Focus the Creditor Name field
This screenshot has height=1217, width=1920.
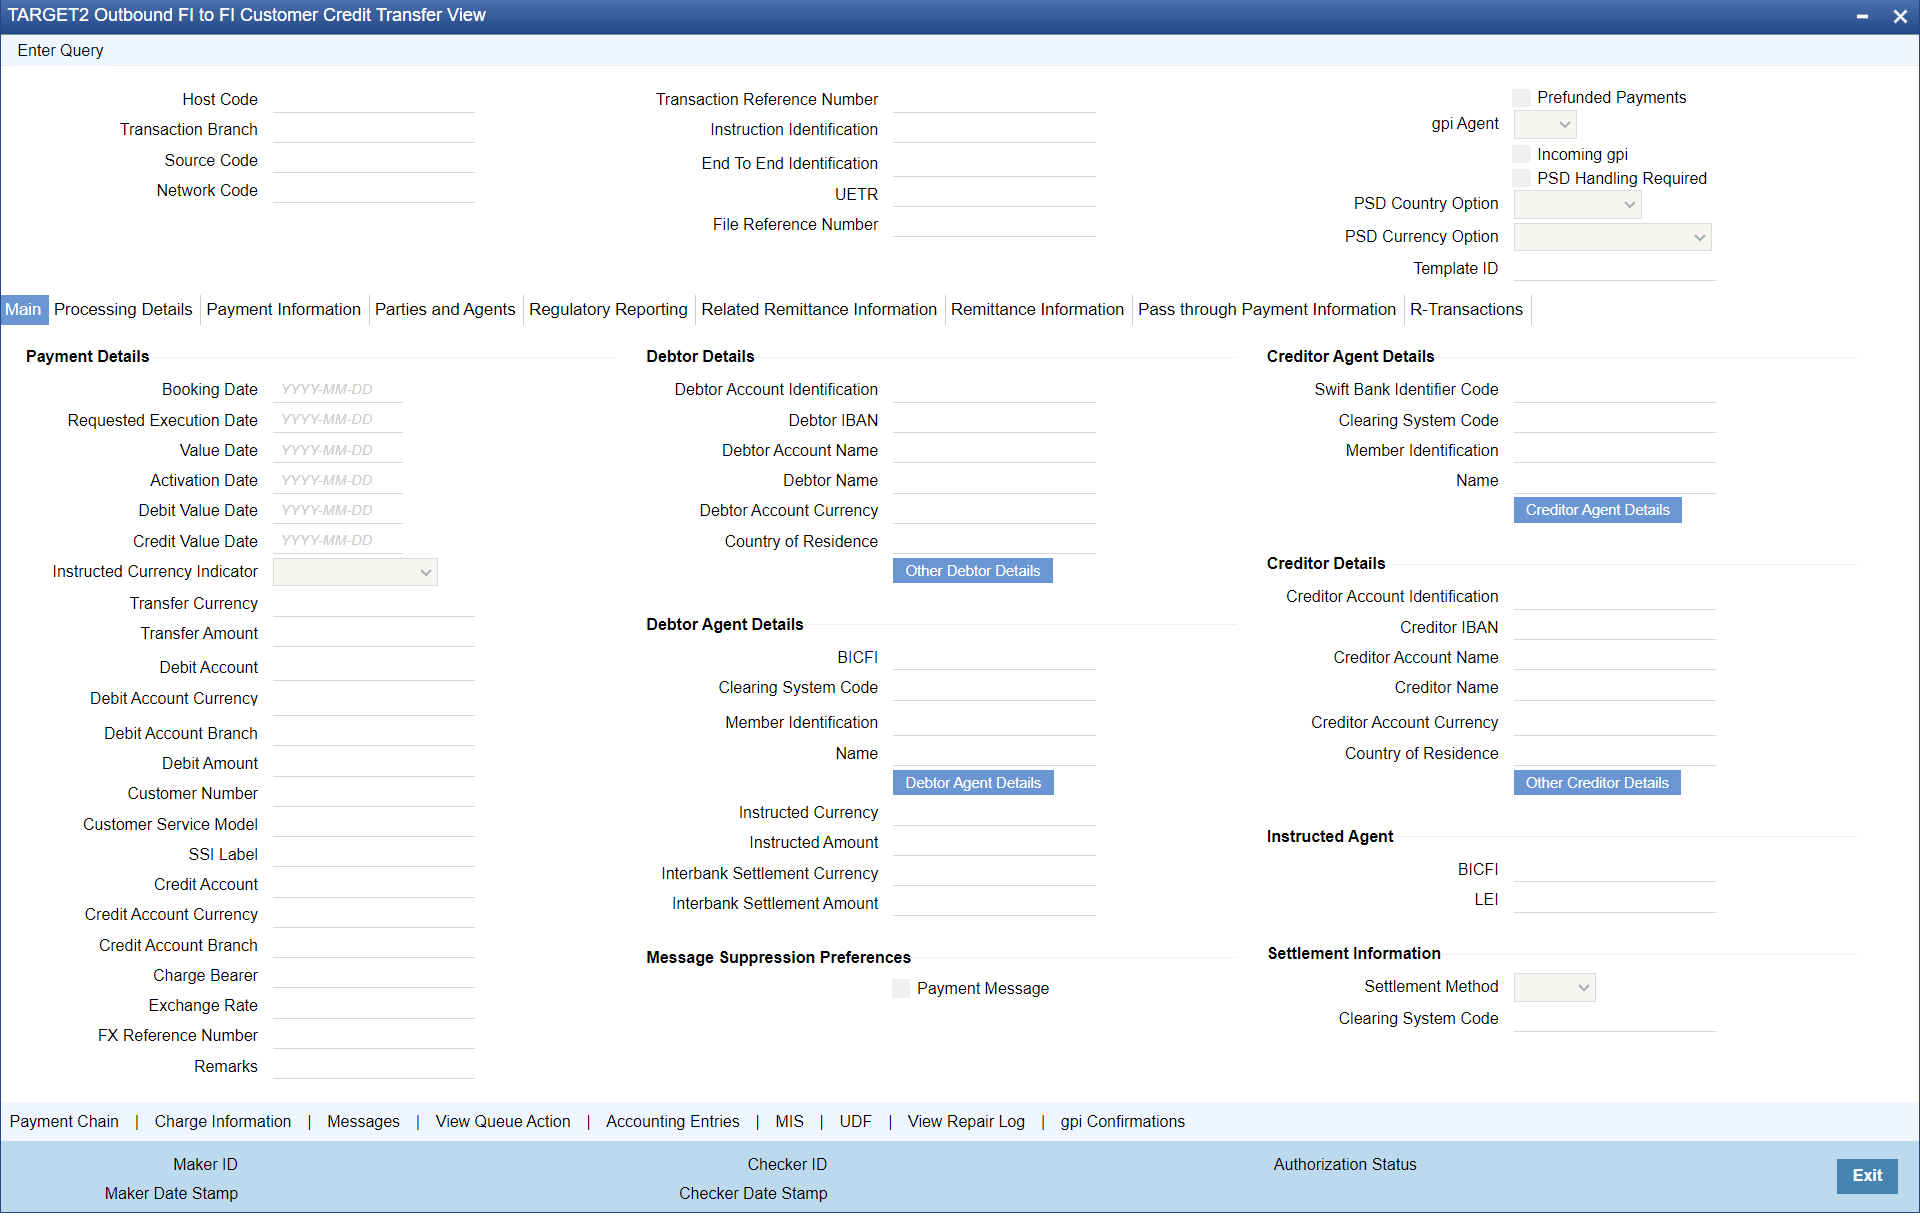1615,688
